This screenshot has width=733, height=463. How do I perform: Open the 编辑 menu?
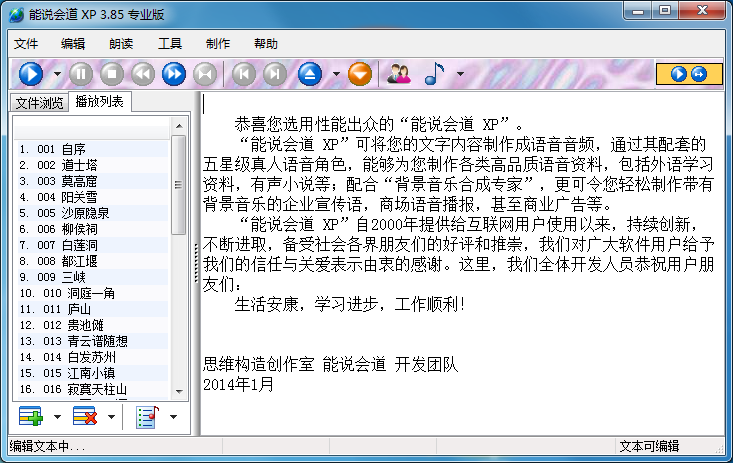tap(73, 43)
